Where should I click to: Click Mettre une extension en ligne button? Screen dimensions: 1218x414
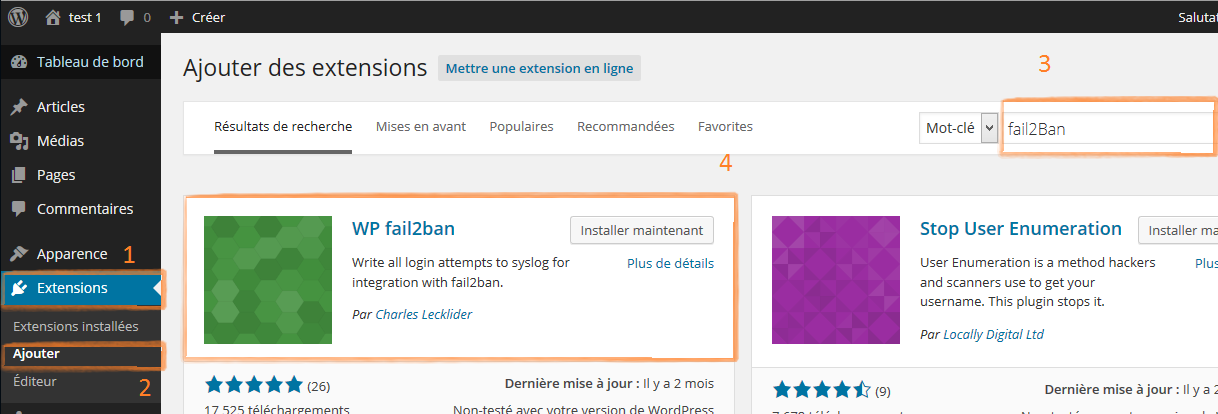(539, 69)
